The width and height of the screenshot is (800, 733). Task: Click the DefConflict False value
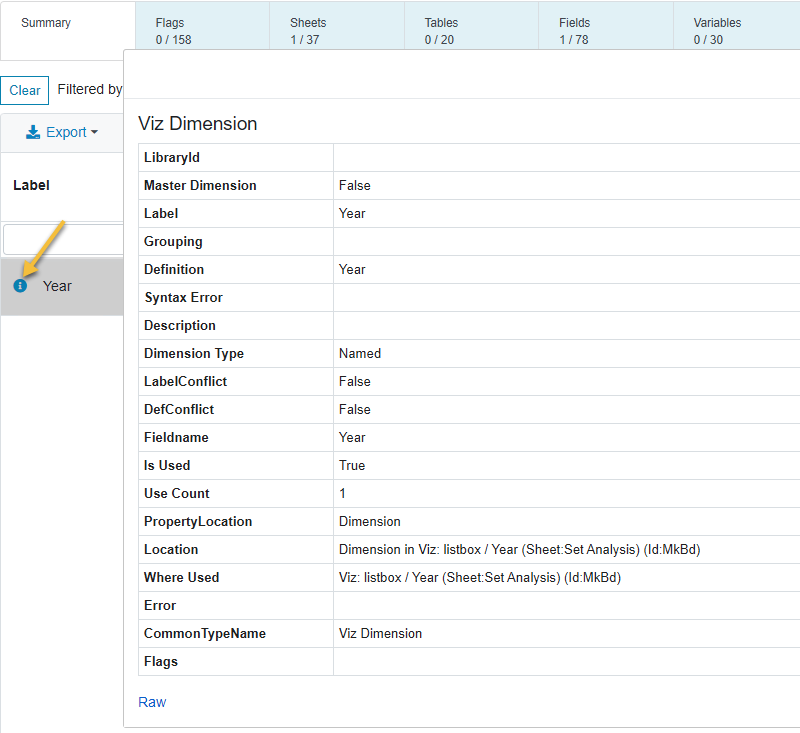coord(355,409)
